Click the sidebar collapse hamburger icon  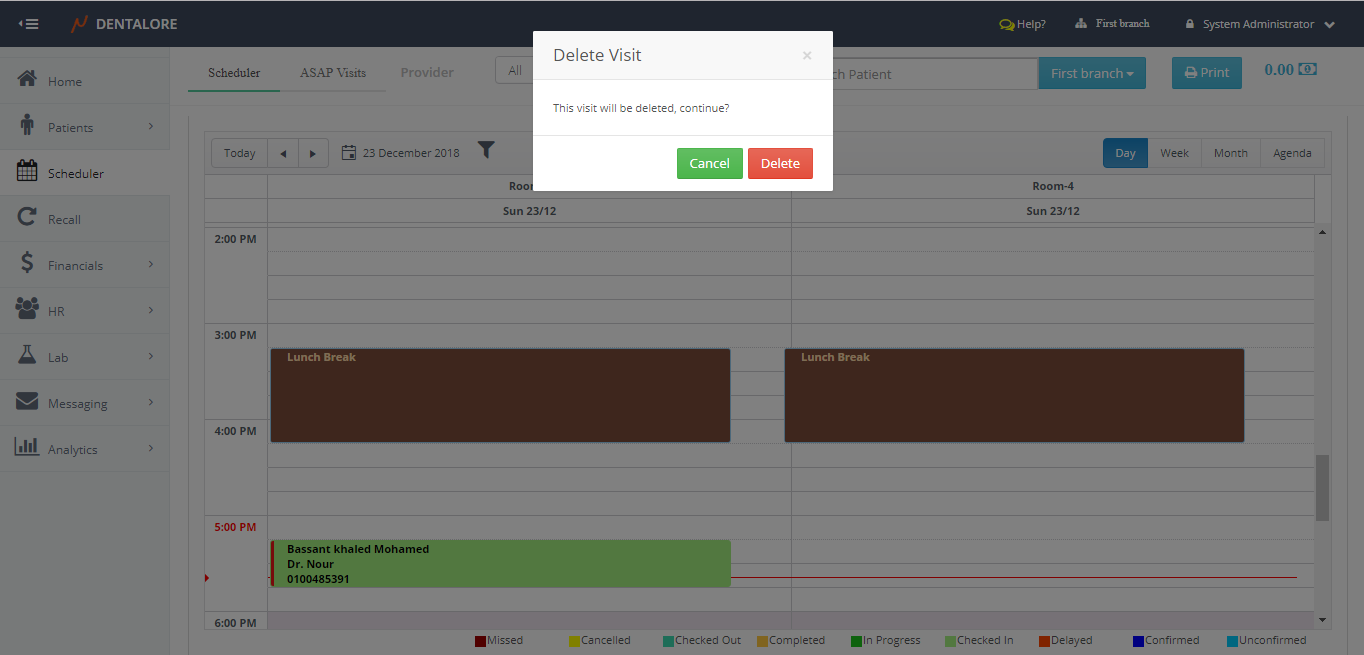click(x=28, y=24)
